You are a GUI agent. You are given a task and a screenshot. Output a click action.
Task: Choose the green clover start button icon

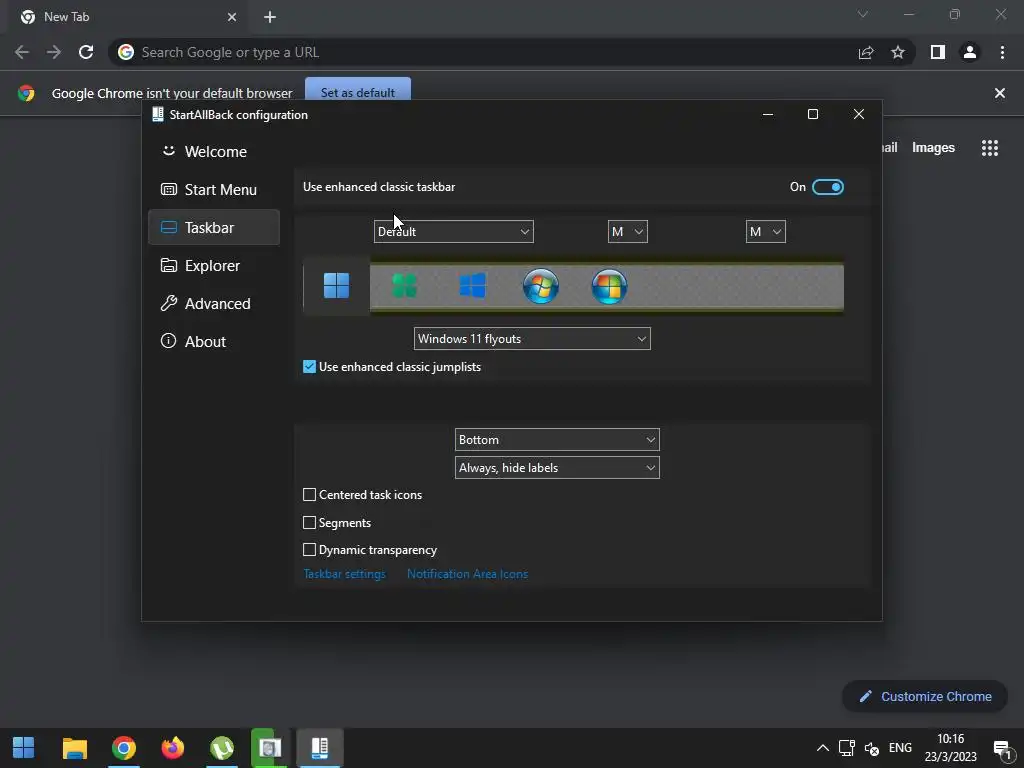pos(404,286)
